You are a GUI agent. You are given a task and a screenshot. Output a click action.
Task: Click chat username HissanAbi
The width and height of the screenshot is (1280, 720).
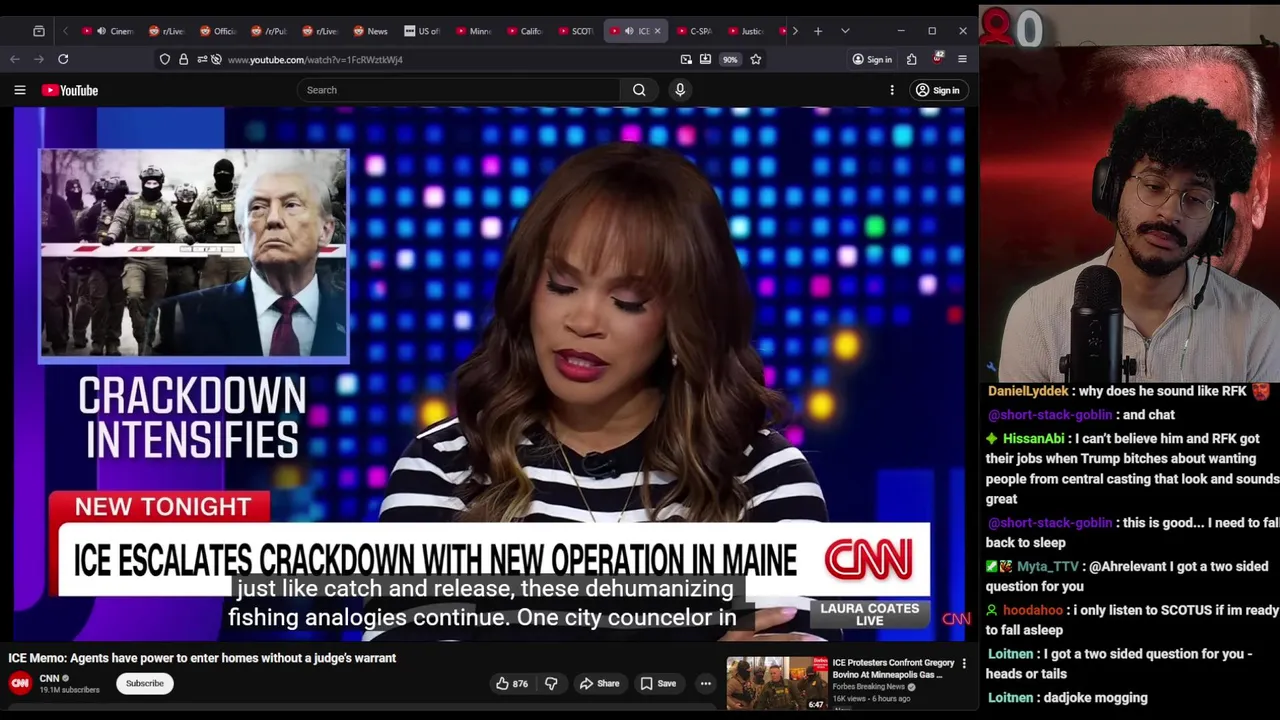tap(1034, 439)
